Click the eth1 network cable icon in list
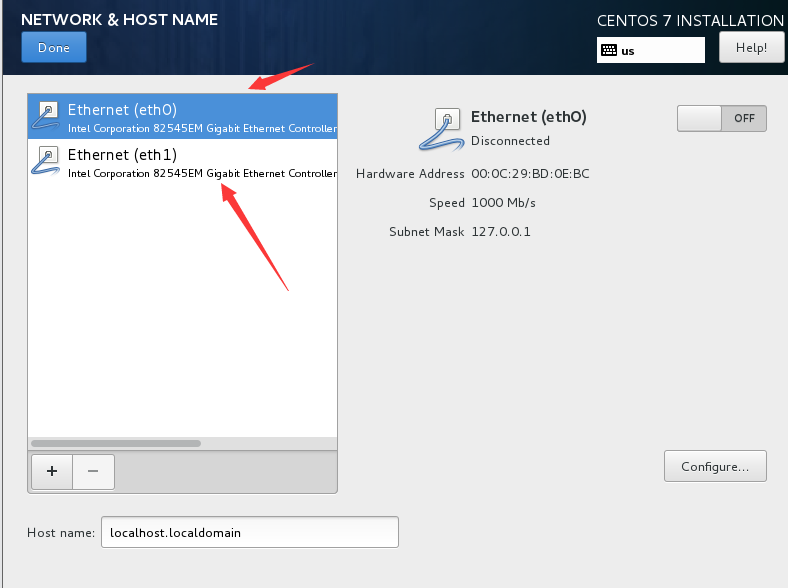 pyautogui.click(x=45, y=161)
